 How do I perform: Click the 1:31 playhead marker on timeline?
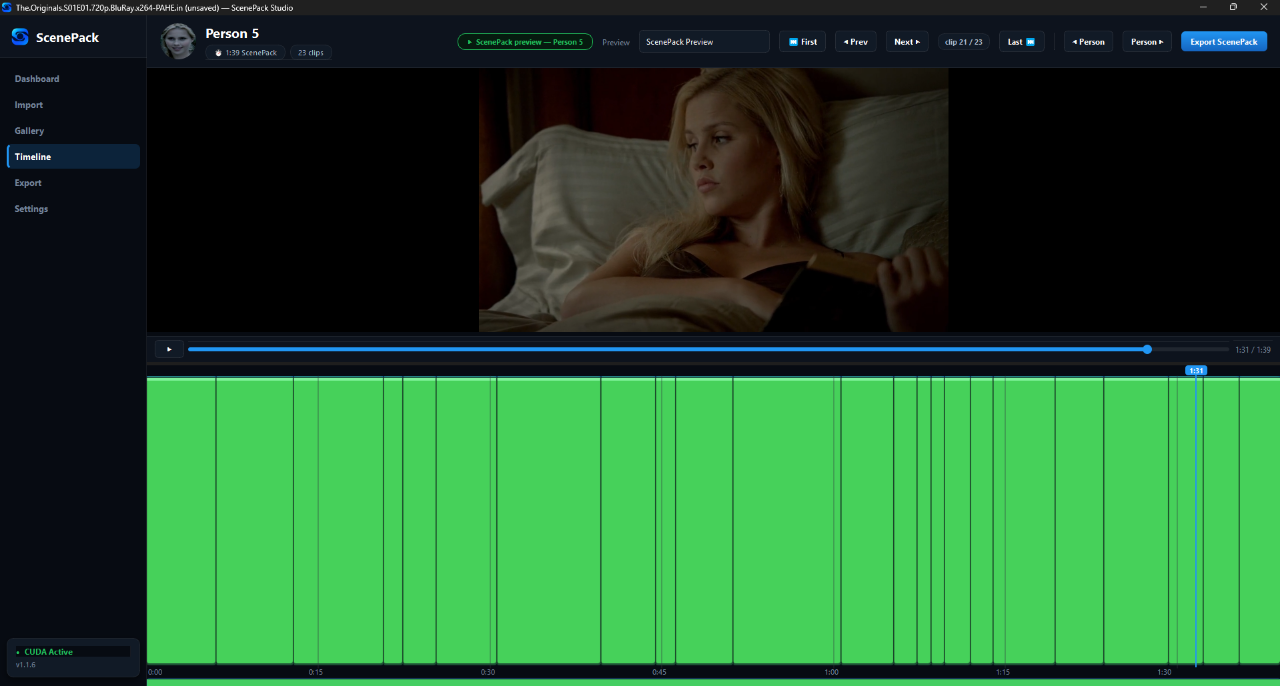coord(1196,370)
